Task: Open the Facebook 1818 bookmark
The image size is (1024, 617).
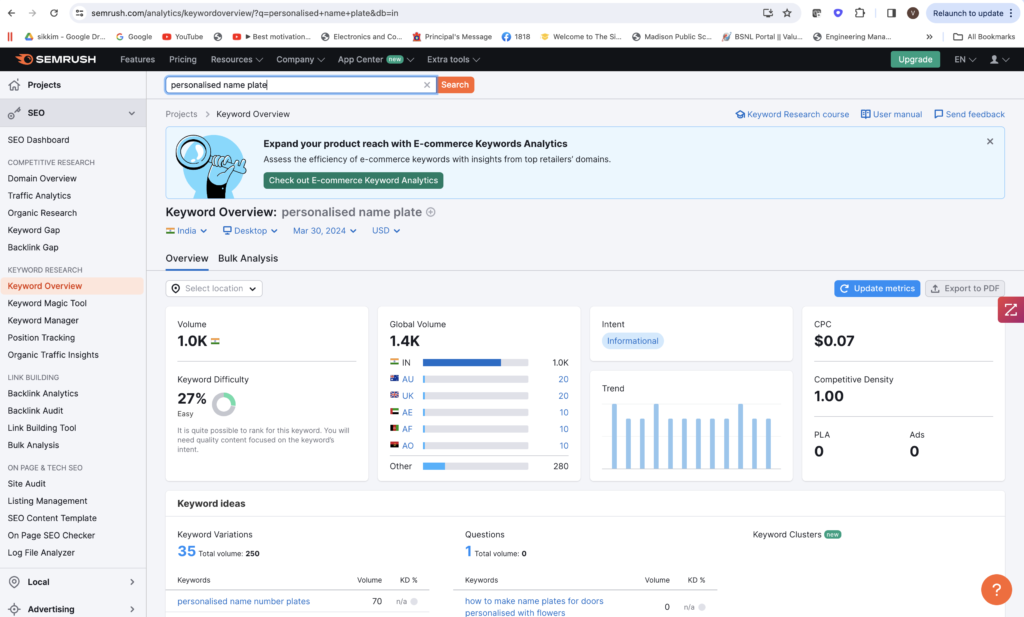Action: [x=516, y=37]
